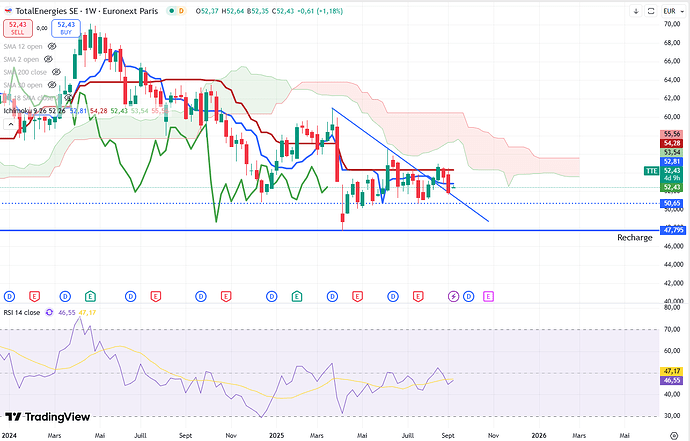
Task: Toggle visibility eye for SMA 12 open
Action: tap(52, 46)
